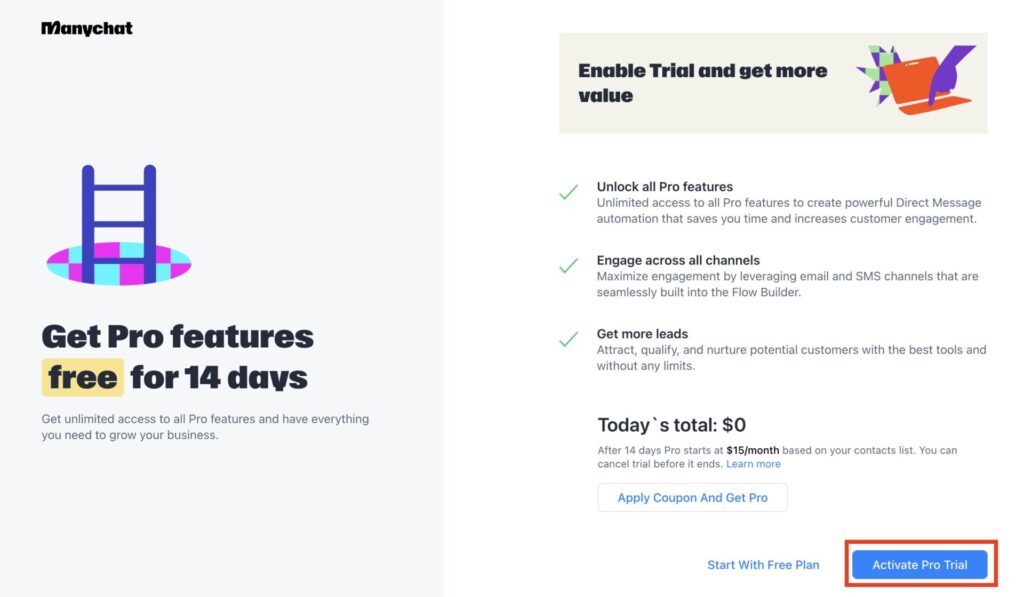Viewport: 1024px width, 597px height.
Task: Follow the Learn more link
Action: pyautogui.click(x=753, y=464)
